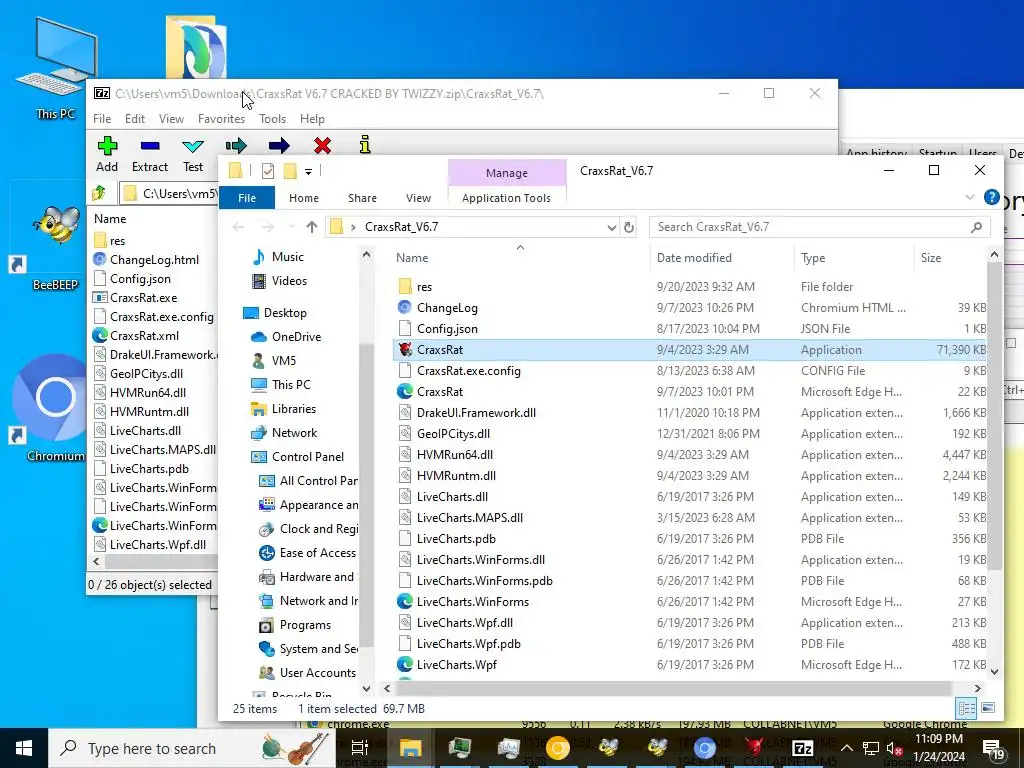
Task: Open the Windows Start menu
Action: (x=24, y=748)
